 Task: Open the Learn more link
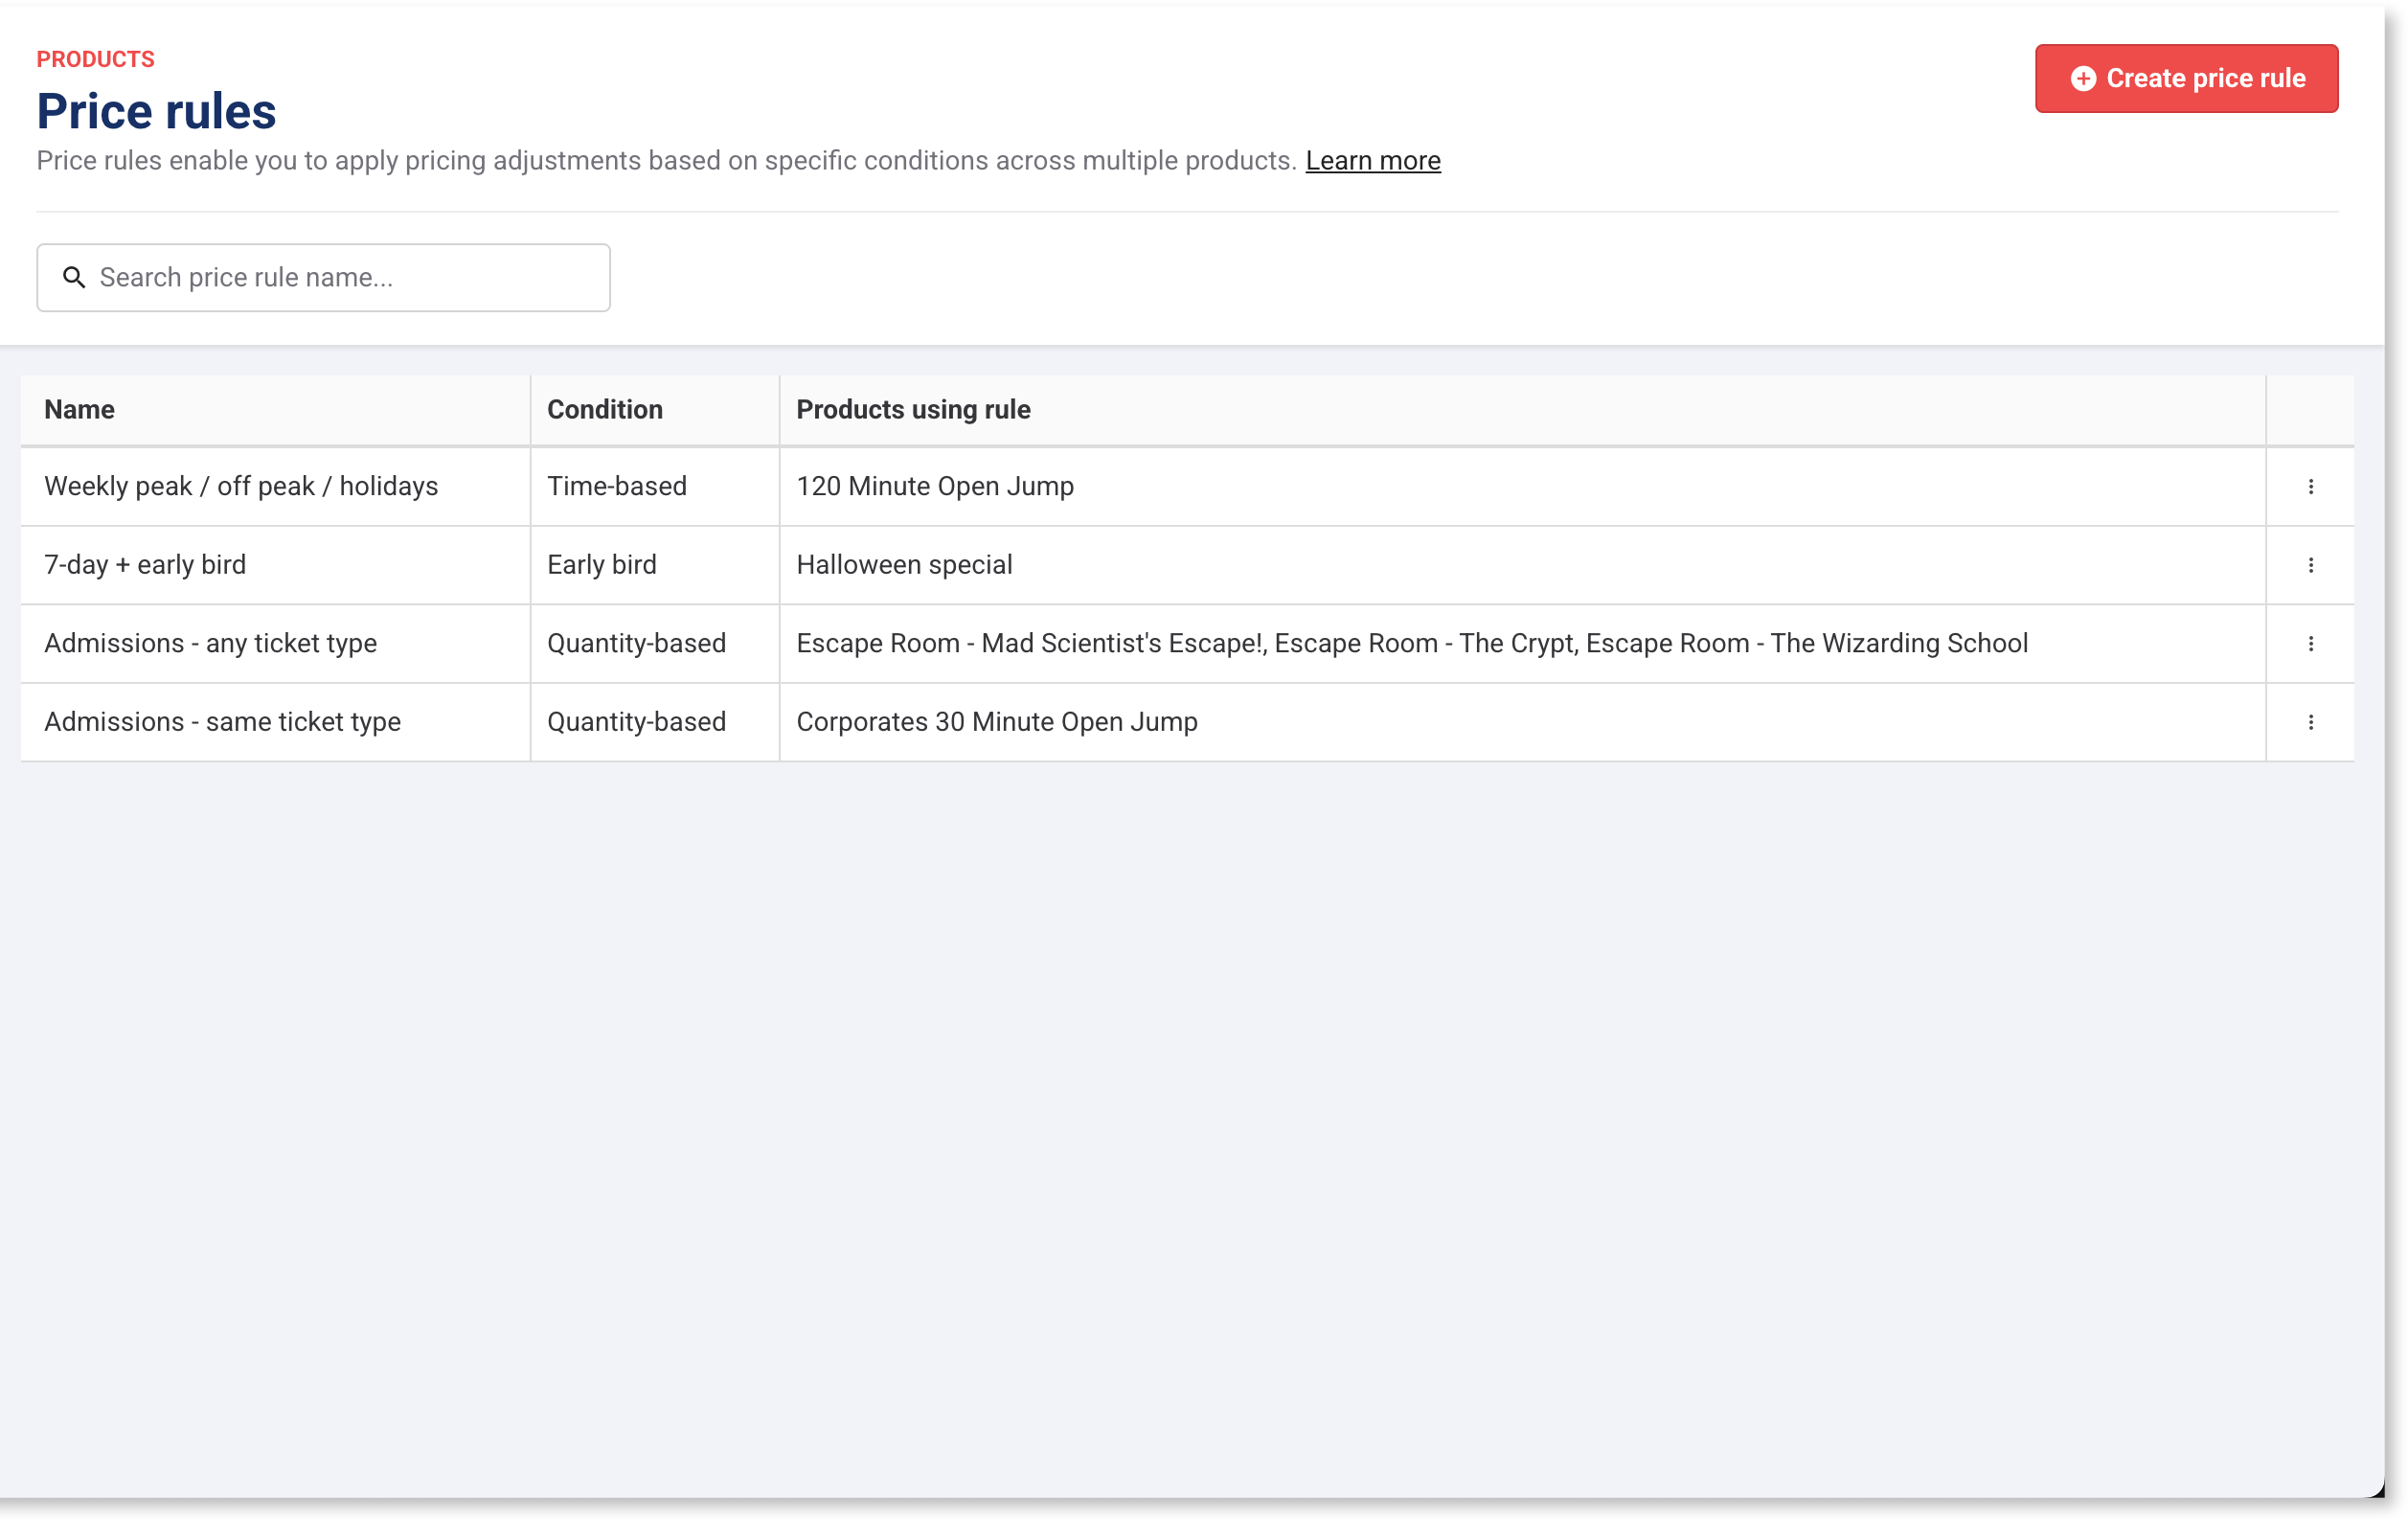tap(1372, 161)
